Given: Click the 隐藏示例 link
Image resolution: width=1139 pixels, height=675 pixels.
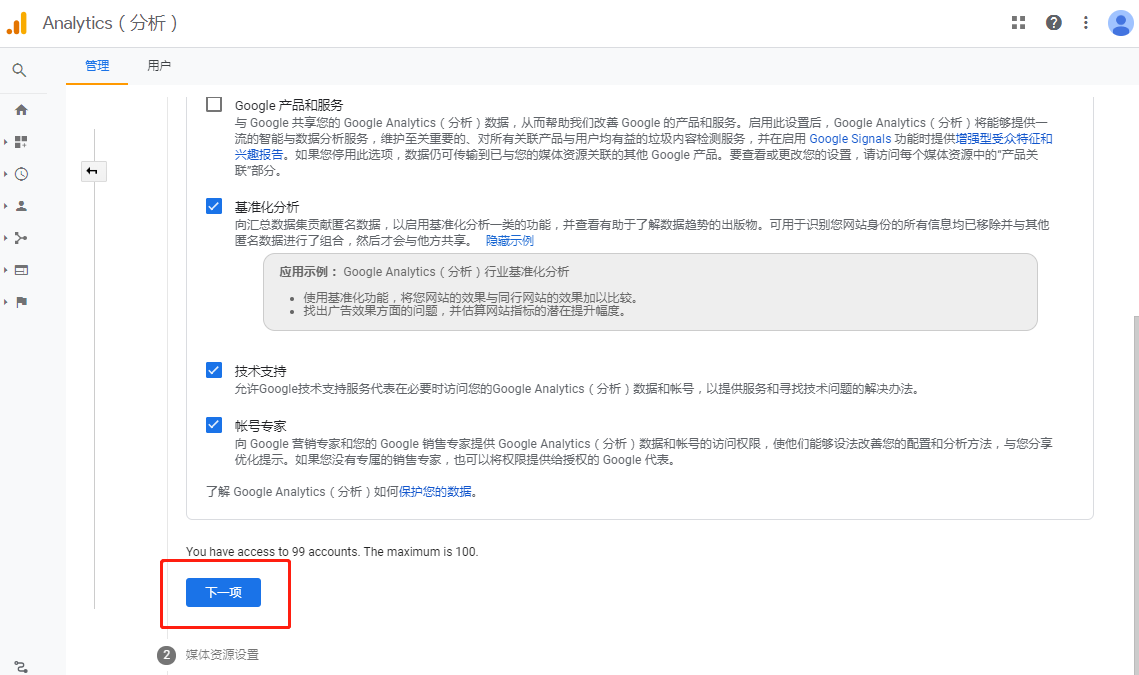Looking at the screenshot, I should (x=510, y=241).
